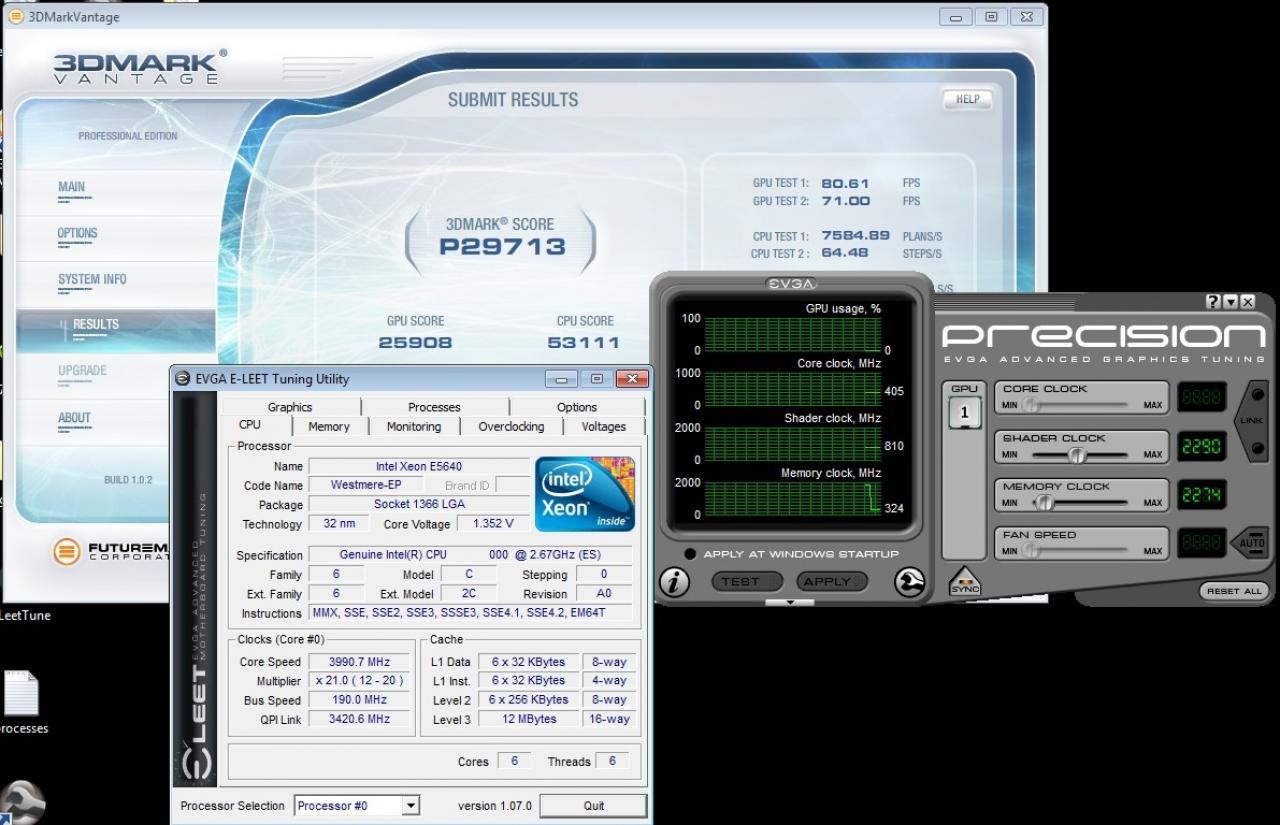Click the HELP button in 3DMark Vantage
Screen dimensions: 1280x825
[x=967, y=99]
